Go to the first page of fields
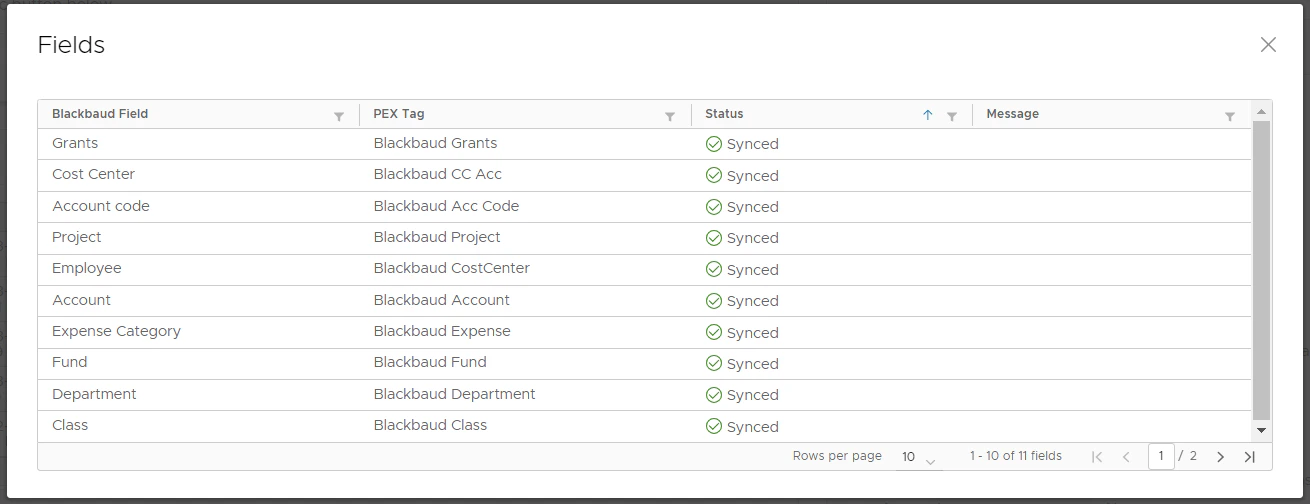This screenshot has width=1310, height=504. [x=1097, y=457]
